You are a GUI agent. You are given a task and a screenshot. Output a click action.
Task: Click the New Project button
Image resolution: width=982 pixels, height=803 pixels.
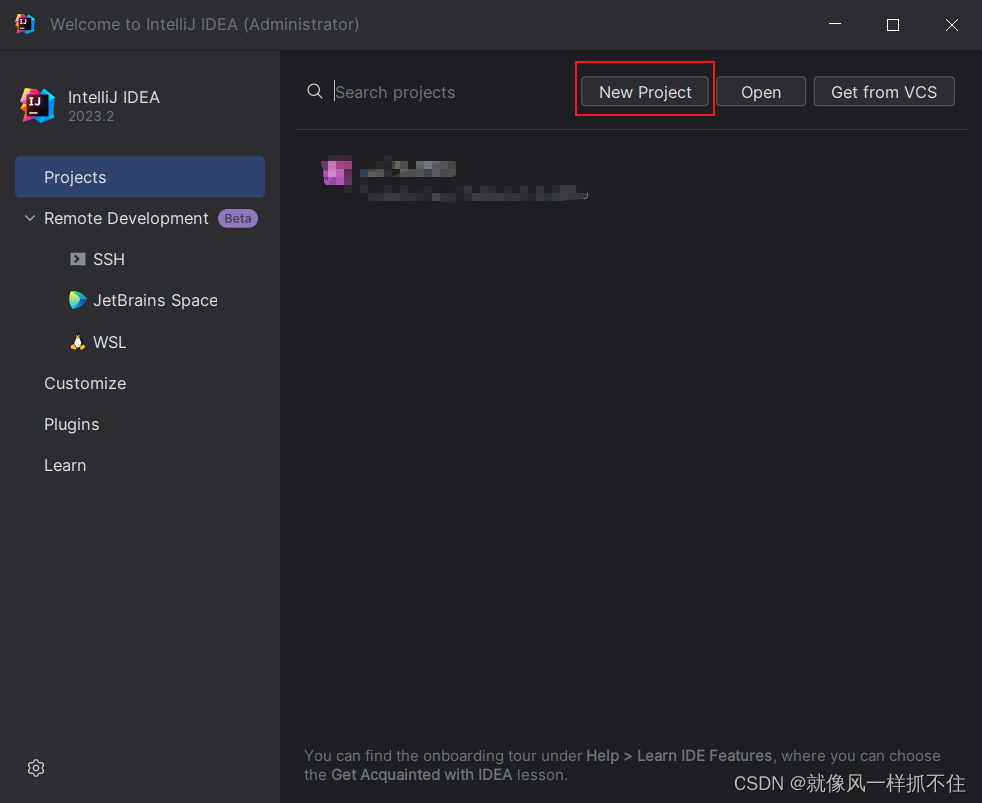click(x=644, y=91)
